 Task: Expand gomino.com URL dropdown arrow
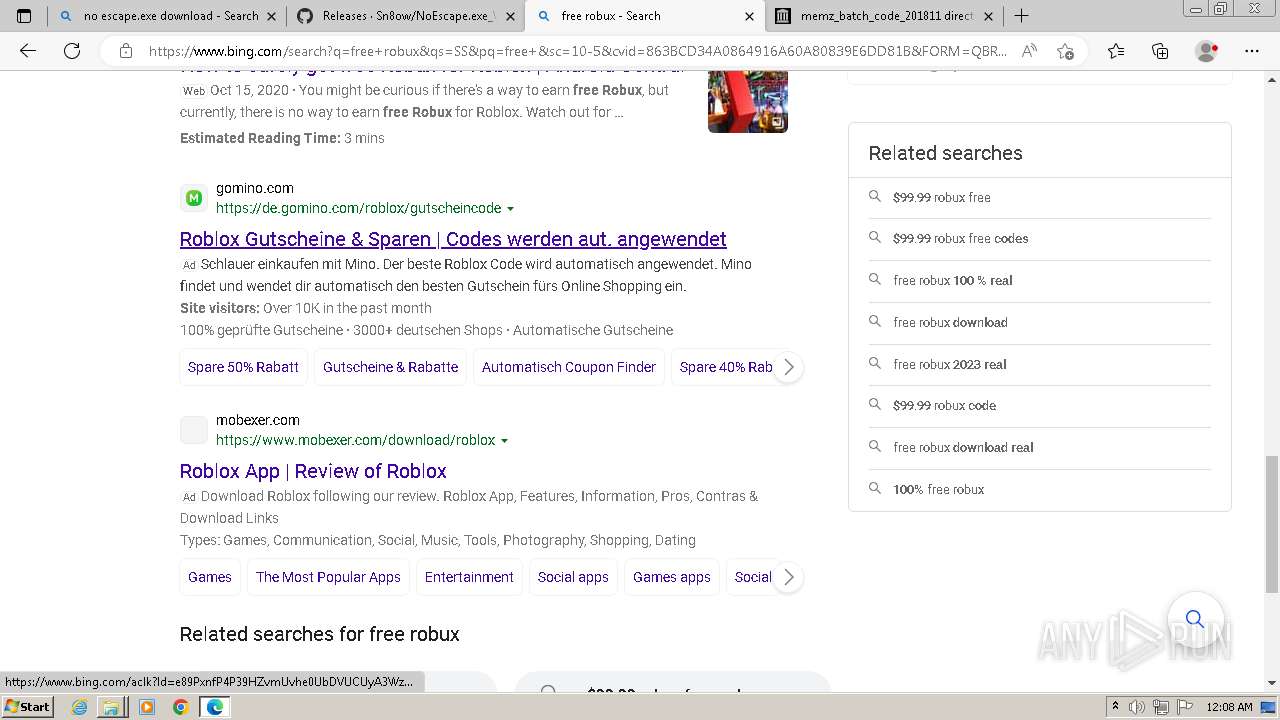pyautogui.click(x=510, y=209)
